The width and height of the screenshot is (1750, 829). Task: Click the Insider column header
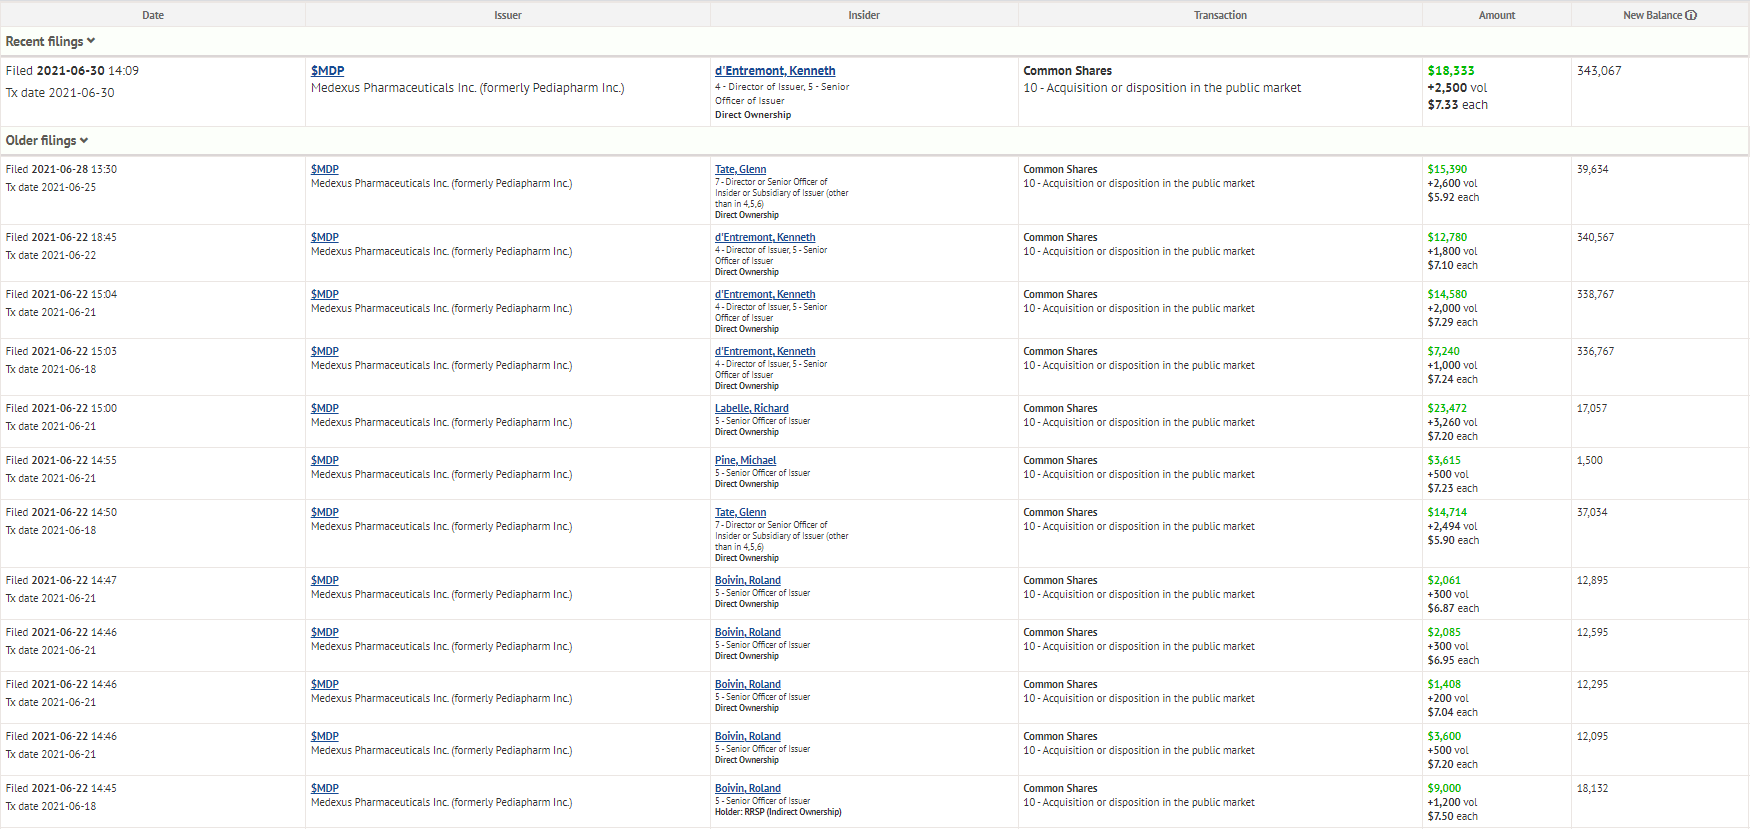[864, 15]
